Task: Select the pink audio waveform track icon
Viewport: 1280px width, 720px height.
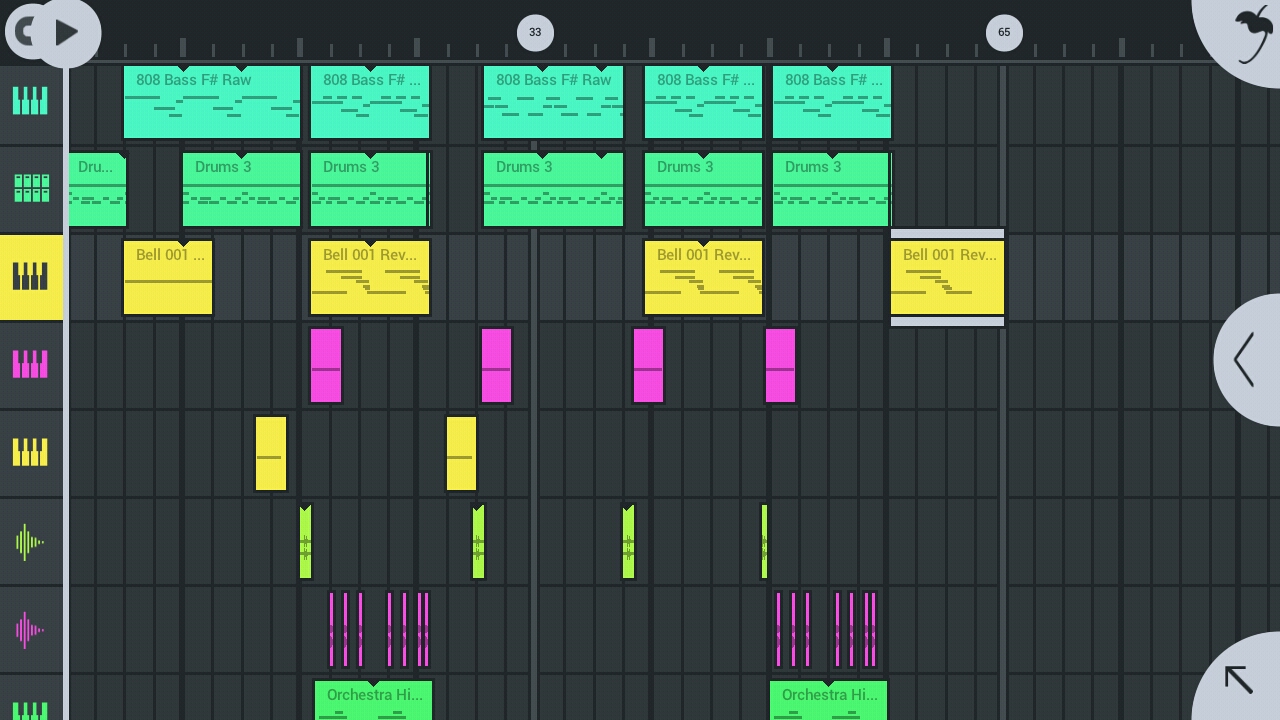Action: click(x=30, y=629)
